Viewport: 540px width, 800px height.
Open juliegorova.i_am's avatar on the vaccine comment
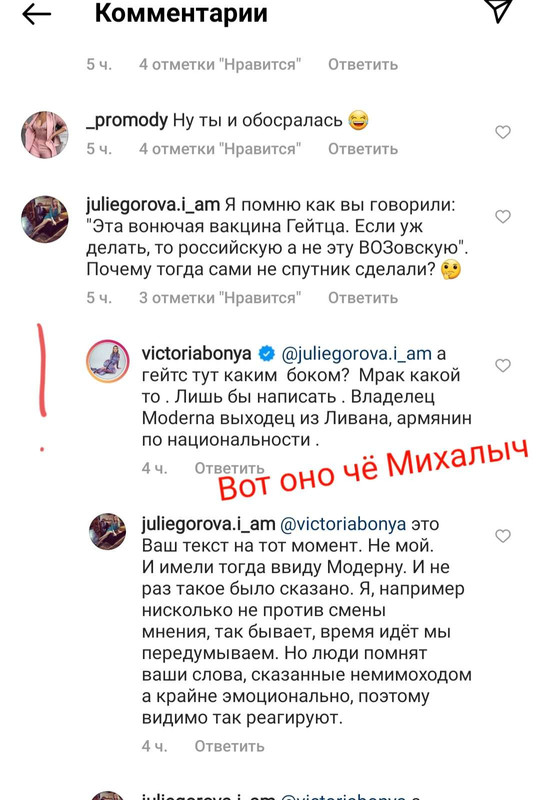[x=44, y=219]
